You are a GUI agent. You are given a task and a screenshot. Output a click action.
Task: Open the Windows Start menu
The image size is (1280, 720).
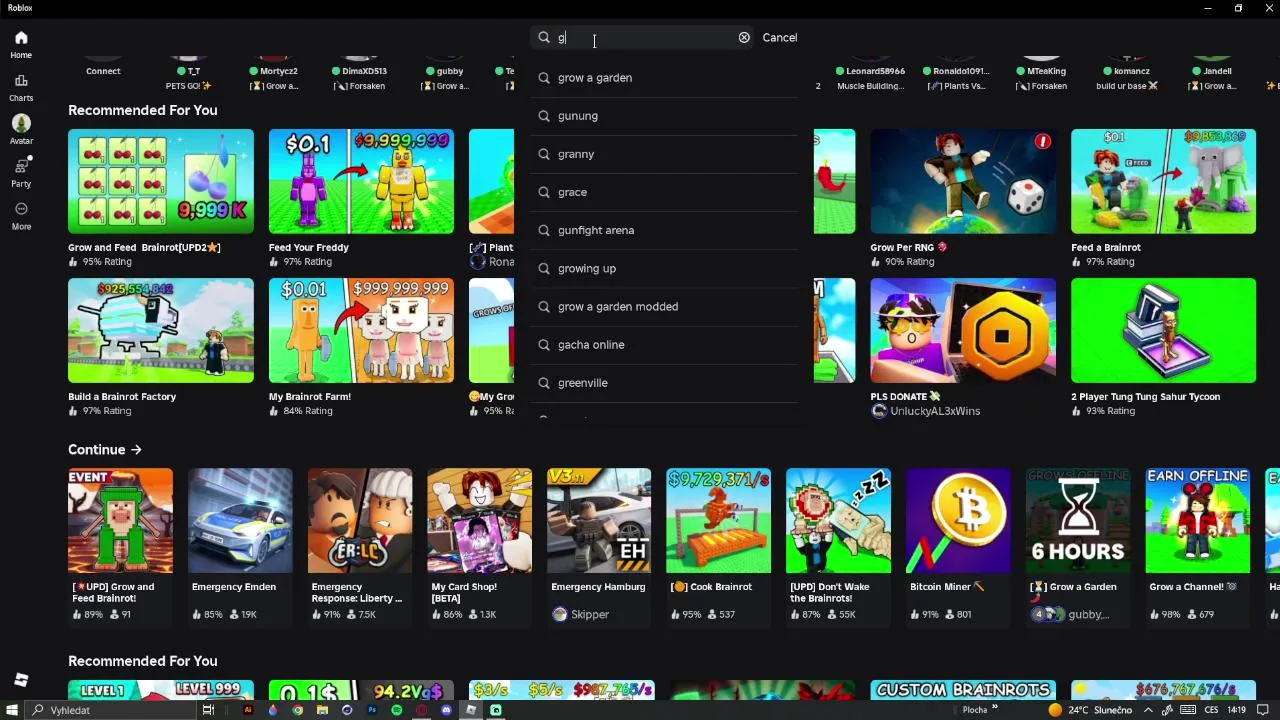click(x=10, y=710)
